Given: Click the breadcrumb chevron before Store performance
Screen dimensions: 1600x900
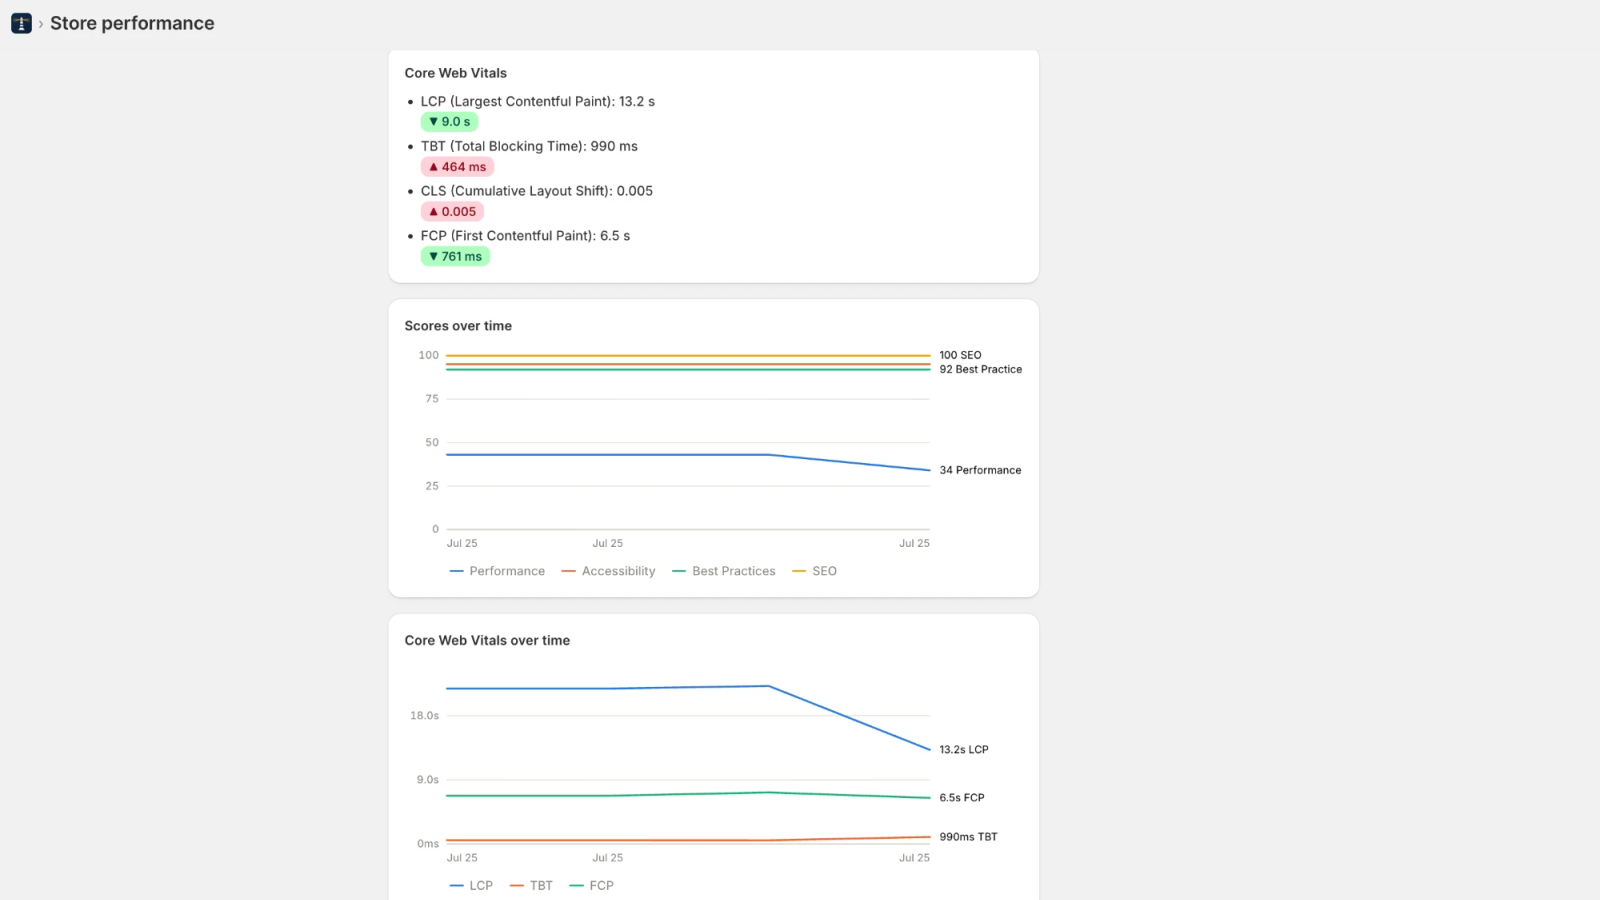Looking at the screenshot, I should 41,24.
